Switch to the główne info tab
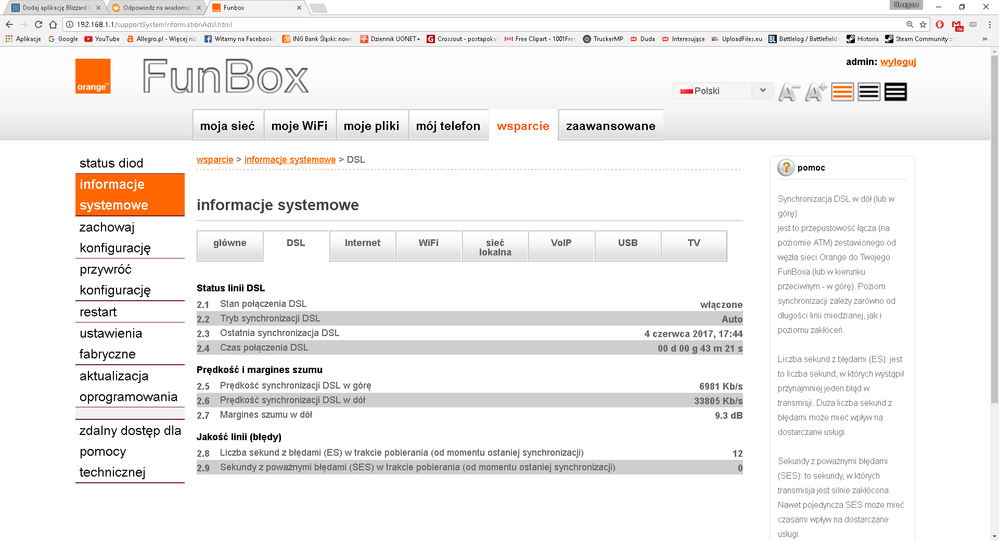This screenshot has height=541, width=999. pos(230,246)
